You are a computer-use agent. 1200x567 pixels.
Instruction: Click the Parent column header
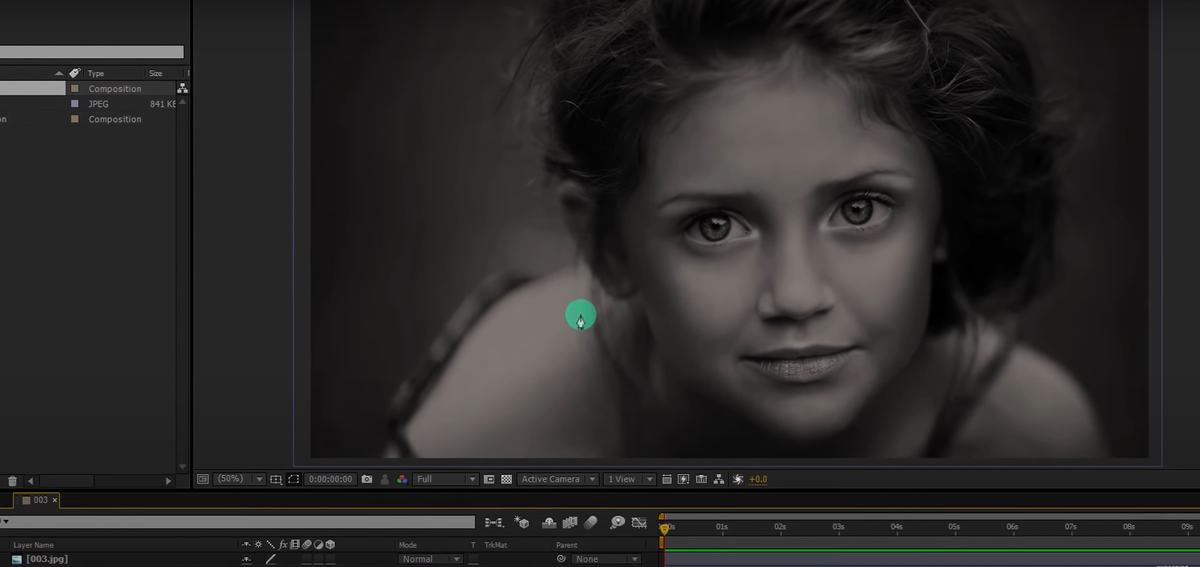[x=567, y=545]
